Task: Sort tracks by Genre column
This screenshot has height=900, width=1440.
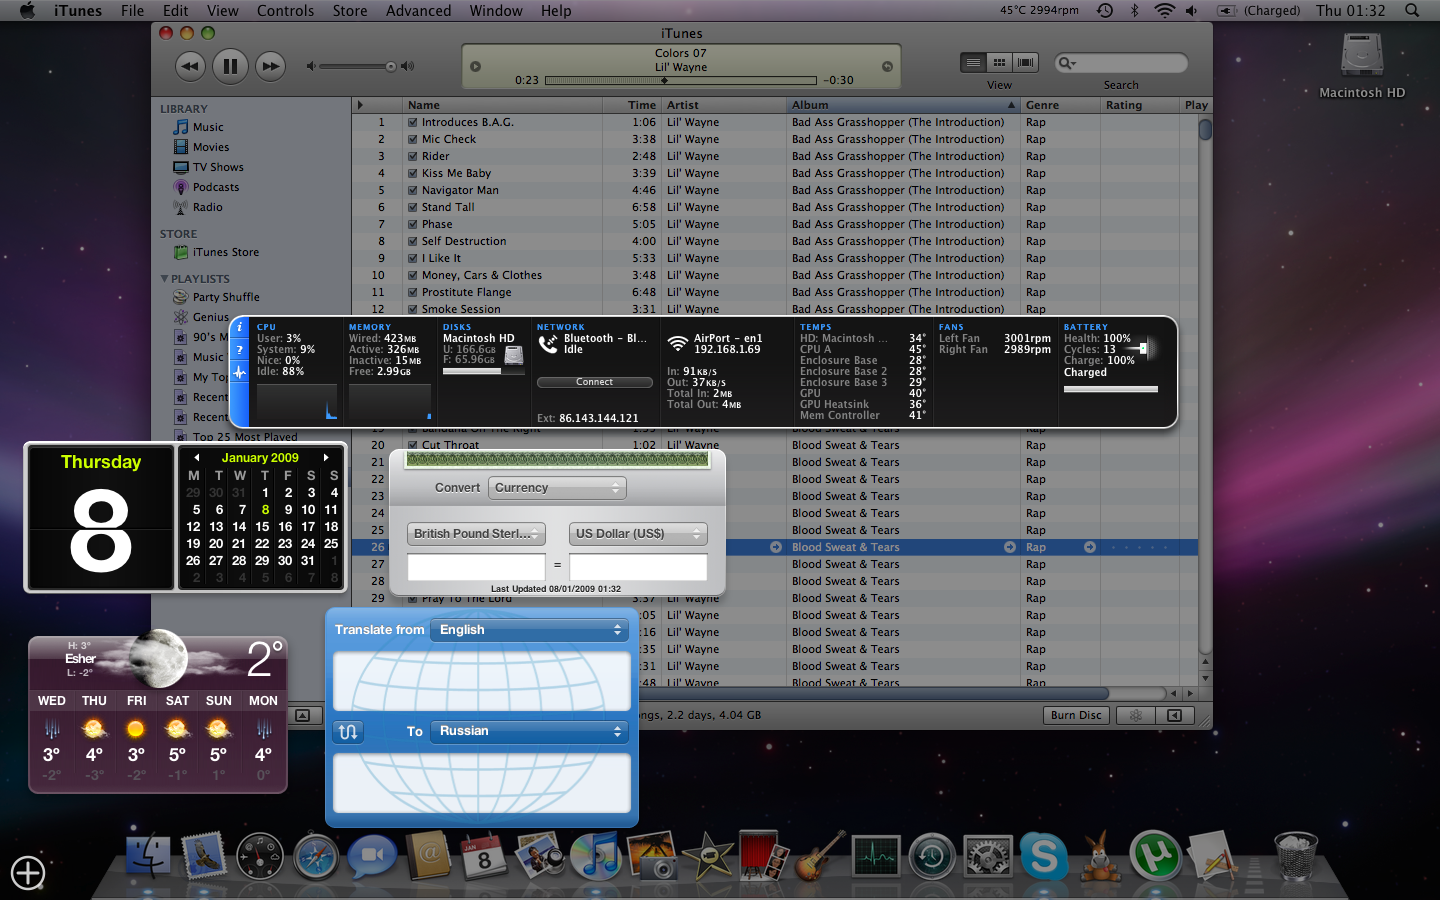Action: [x=1059, y=105]
